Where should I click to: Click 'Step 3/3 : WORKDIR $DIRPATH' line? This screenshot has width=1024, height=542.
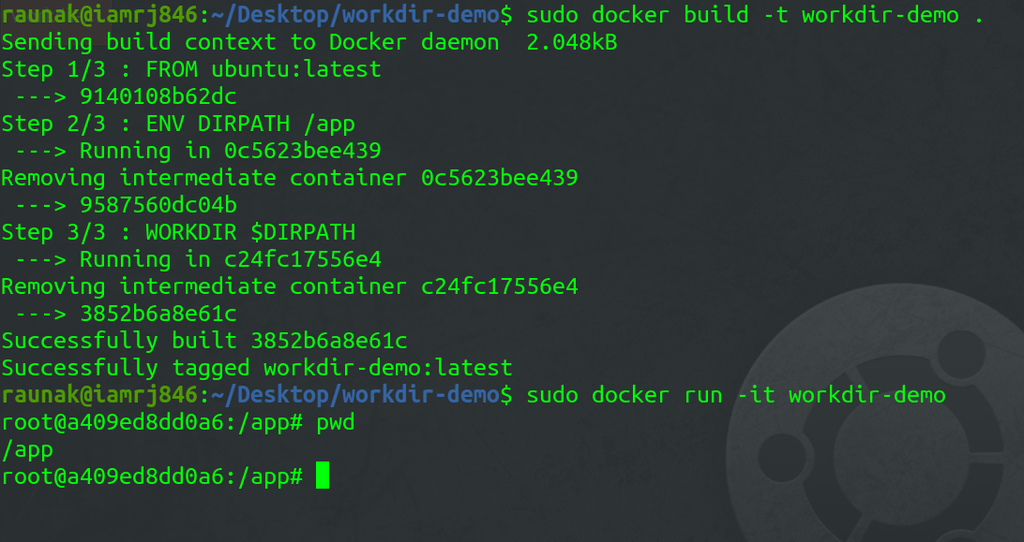[x=178, y=232]
